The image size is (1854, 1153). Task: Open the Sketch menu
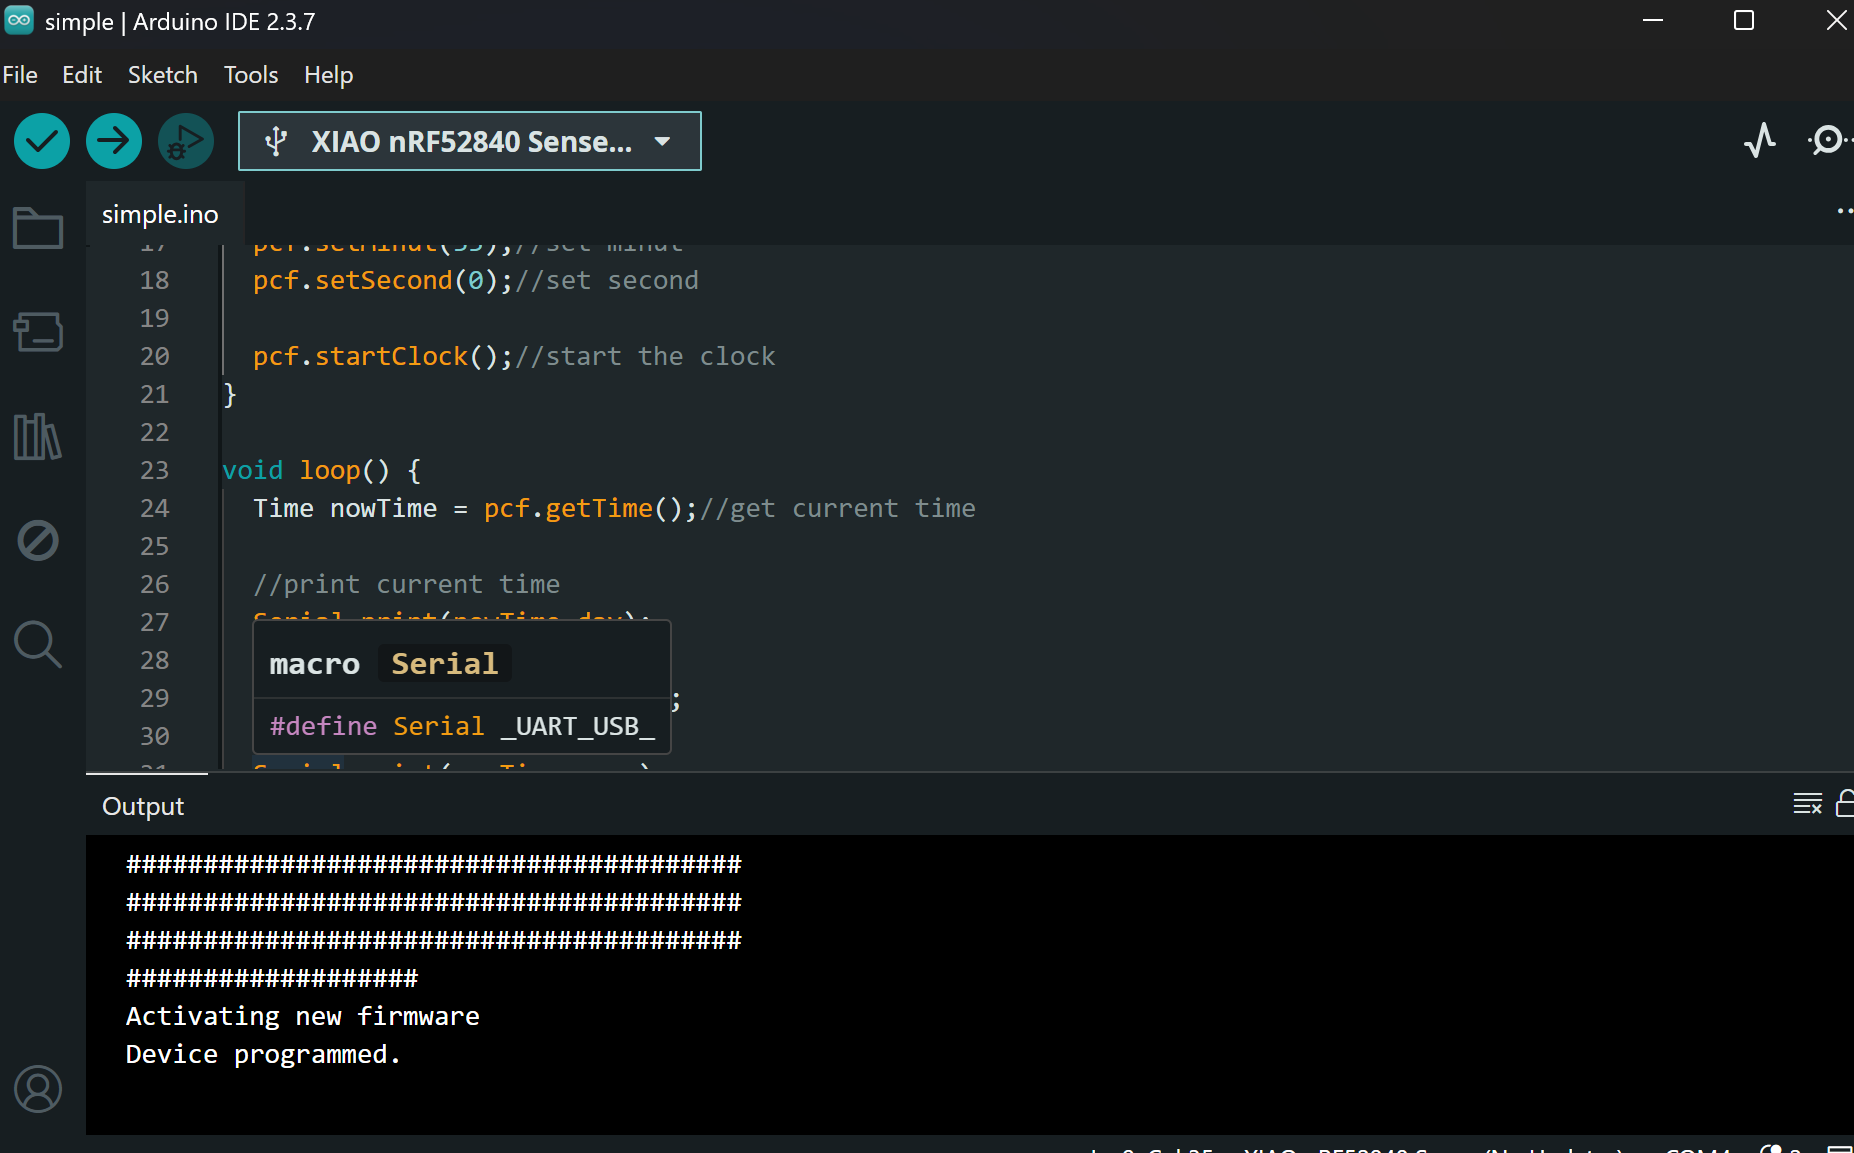163,75
